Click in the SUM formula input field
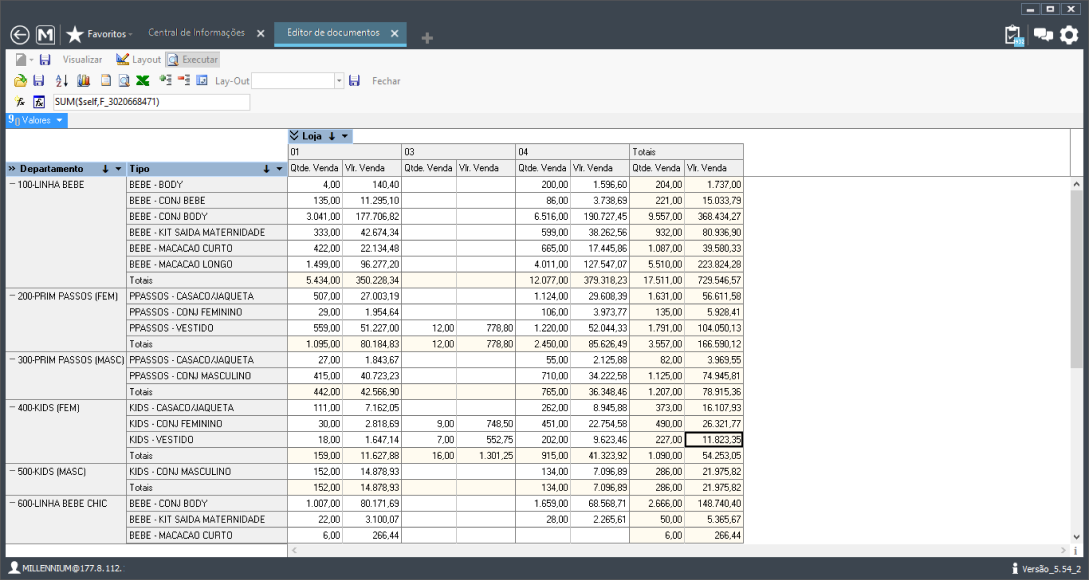 150,102
